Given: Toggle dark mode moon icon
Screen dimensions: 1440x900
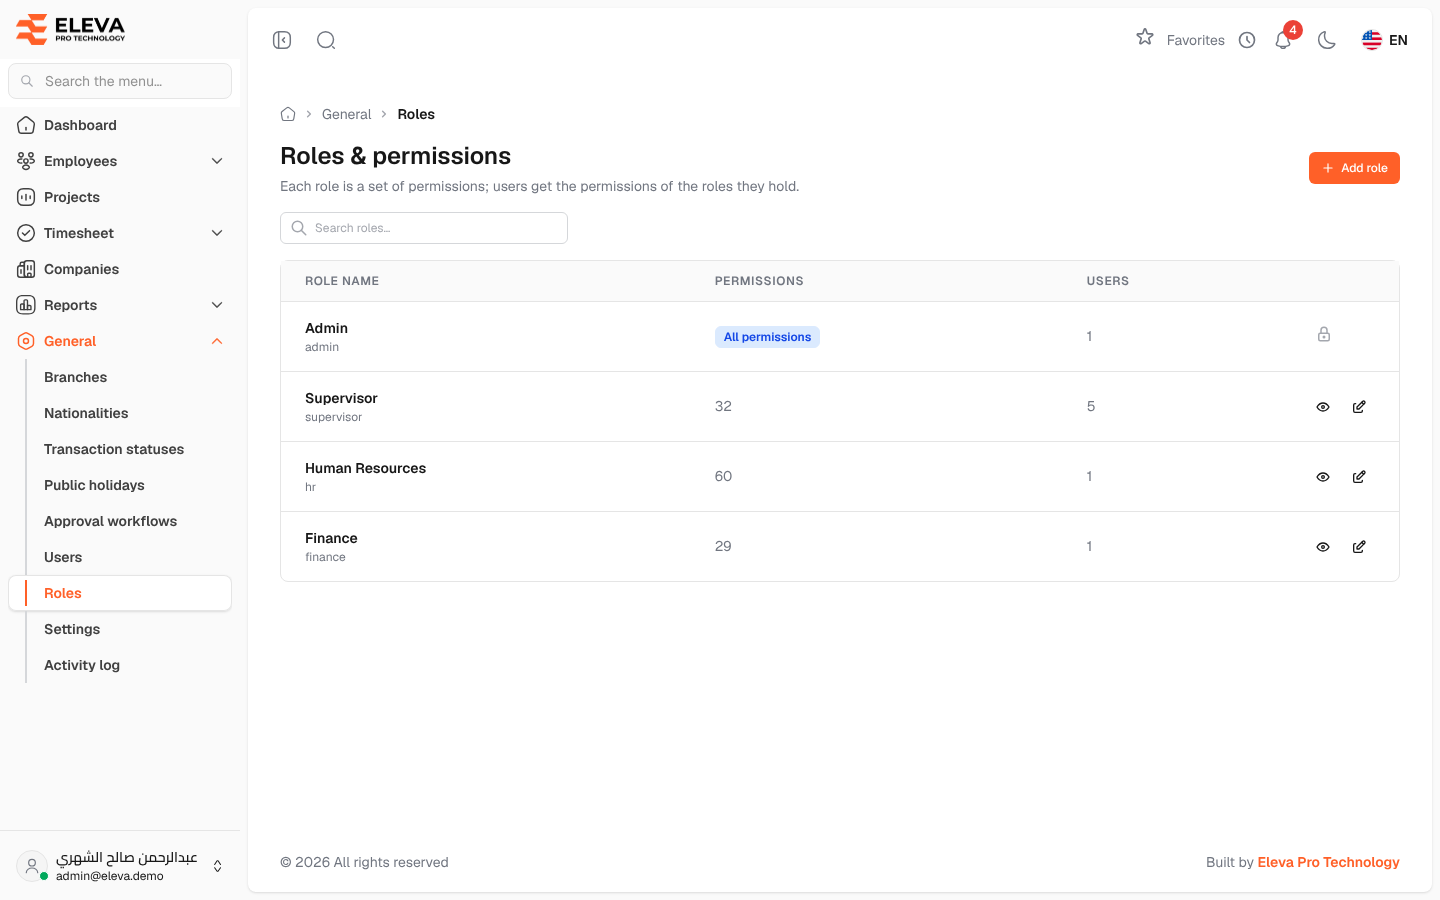Looking at the screenshot, I should 1327,40.
